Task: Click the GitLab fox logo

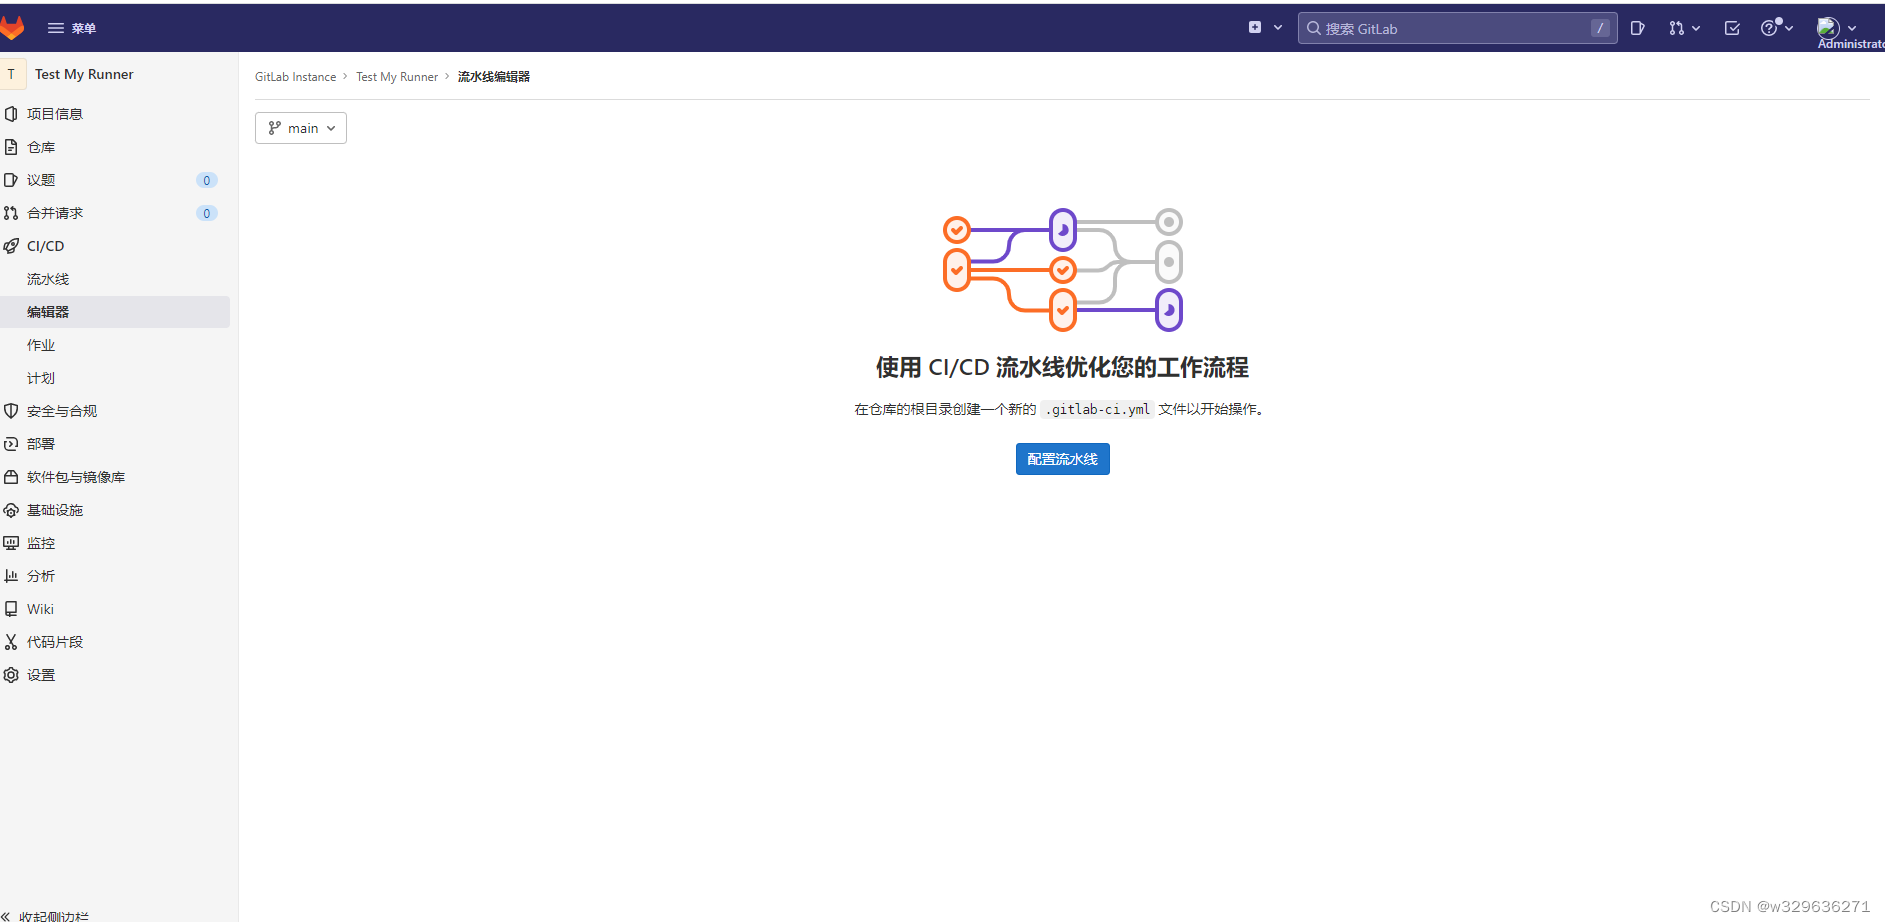Action: tap(12, 28)
